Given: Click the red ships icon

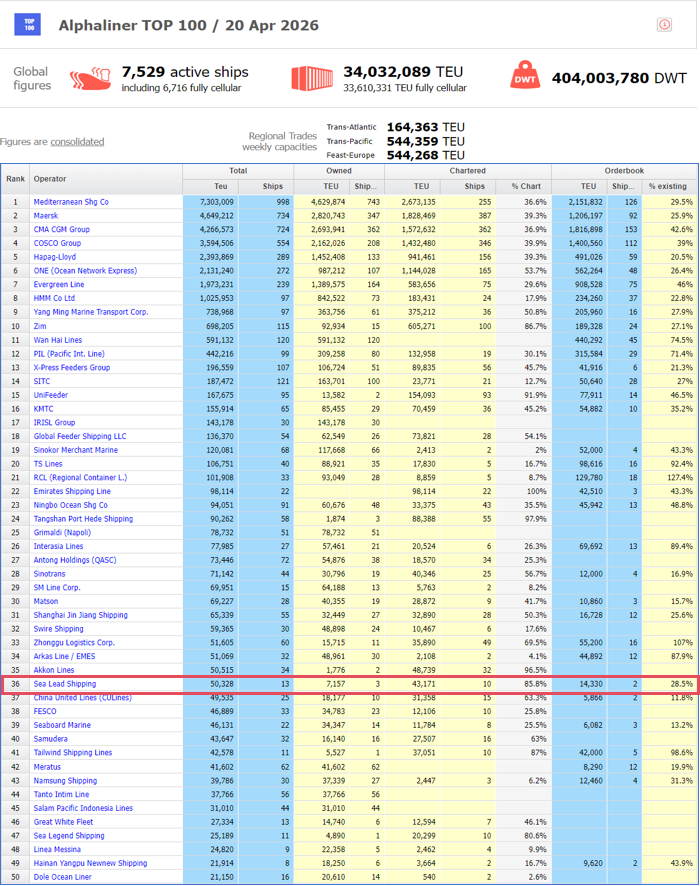Looking at the screenshot, I should click(88, 78).
